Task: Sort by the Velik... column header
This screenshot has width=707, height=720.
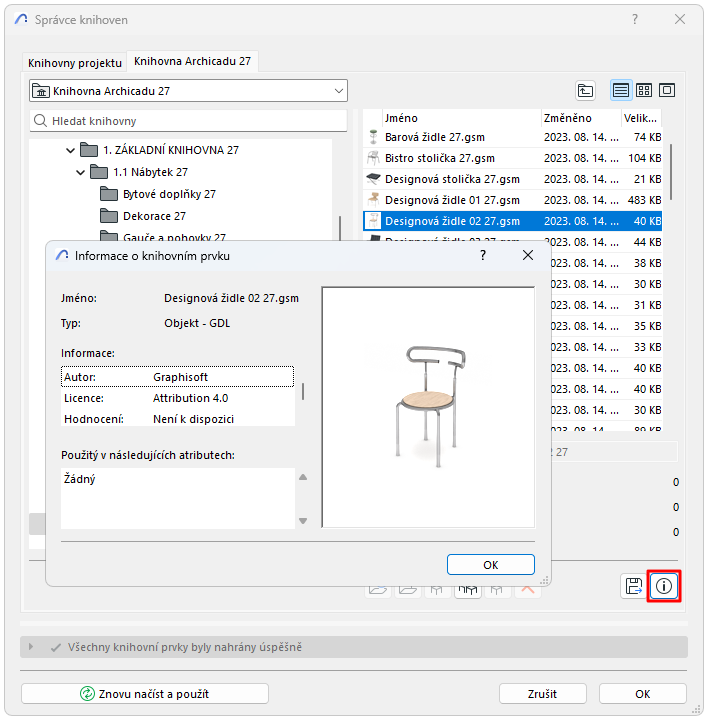Action: tap(641, 118)
